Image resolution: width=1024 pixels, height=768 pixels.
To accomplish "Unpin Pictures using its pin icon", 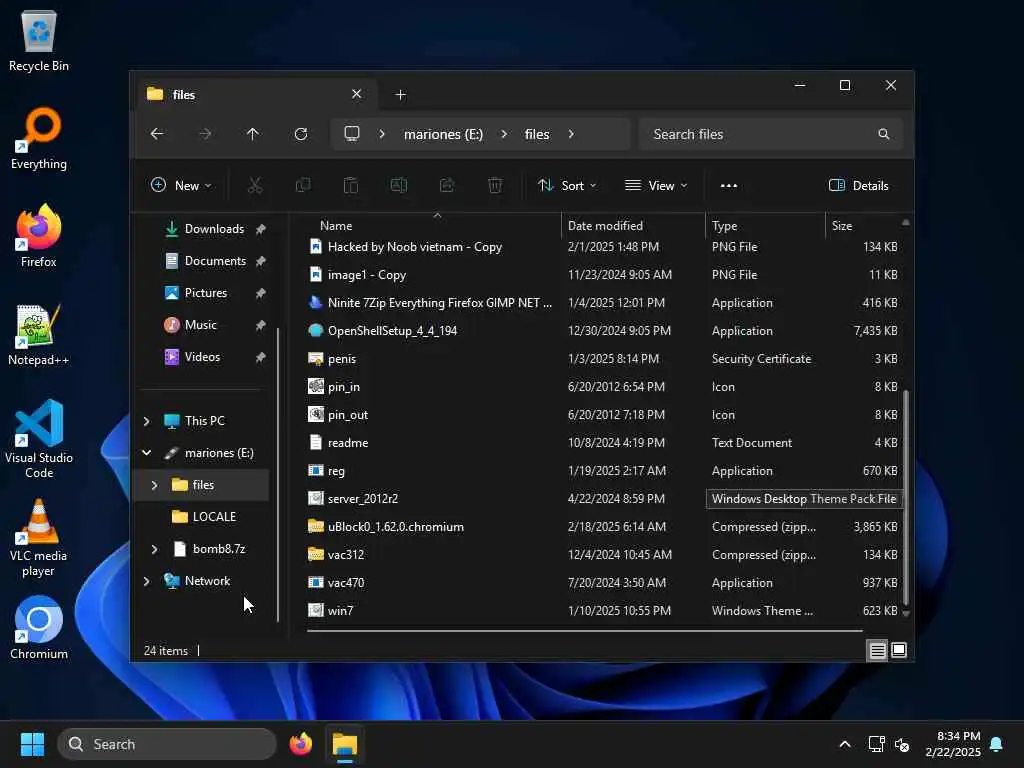I will (261, 293).
